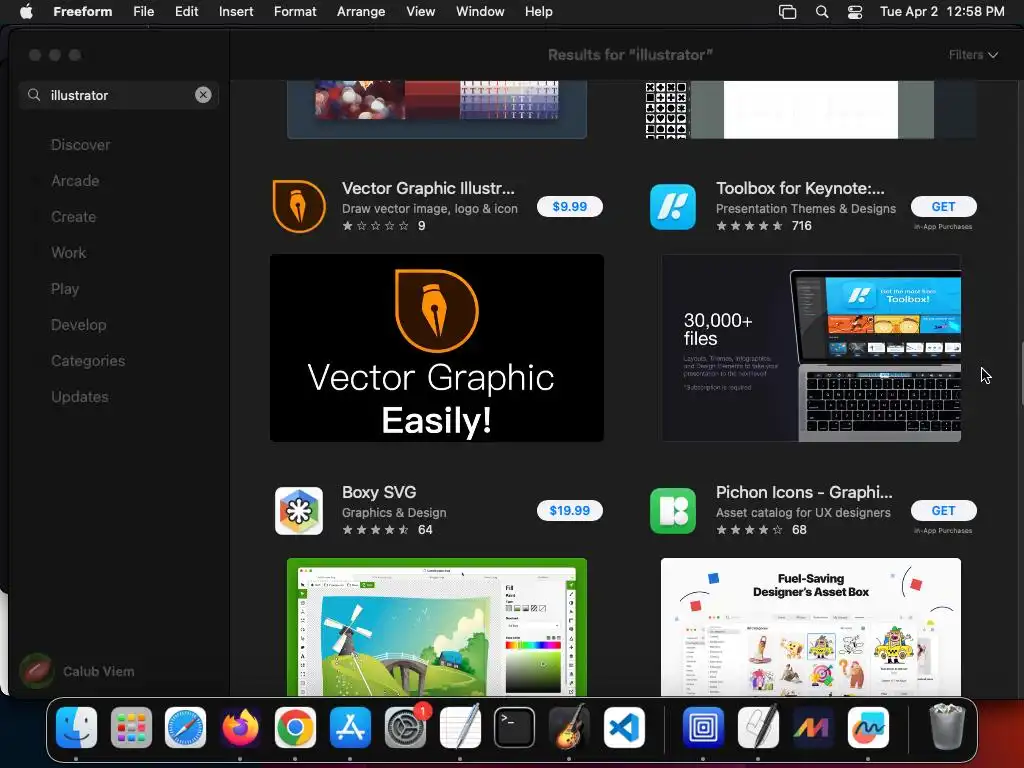Open Vector Graphic Illustrator app icon
The width and height of the screenshot is (1024, 768).
pos(298,206)
